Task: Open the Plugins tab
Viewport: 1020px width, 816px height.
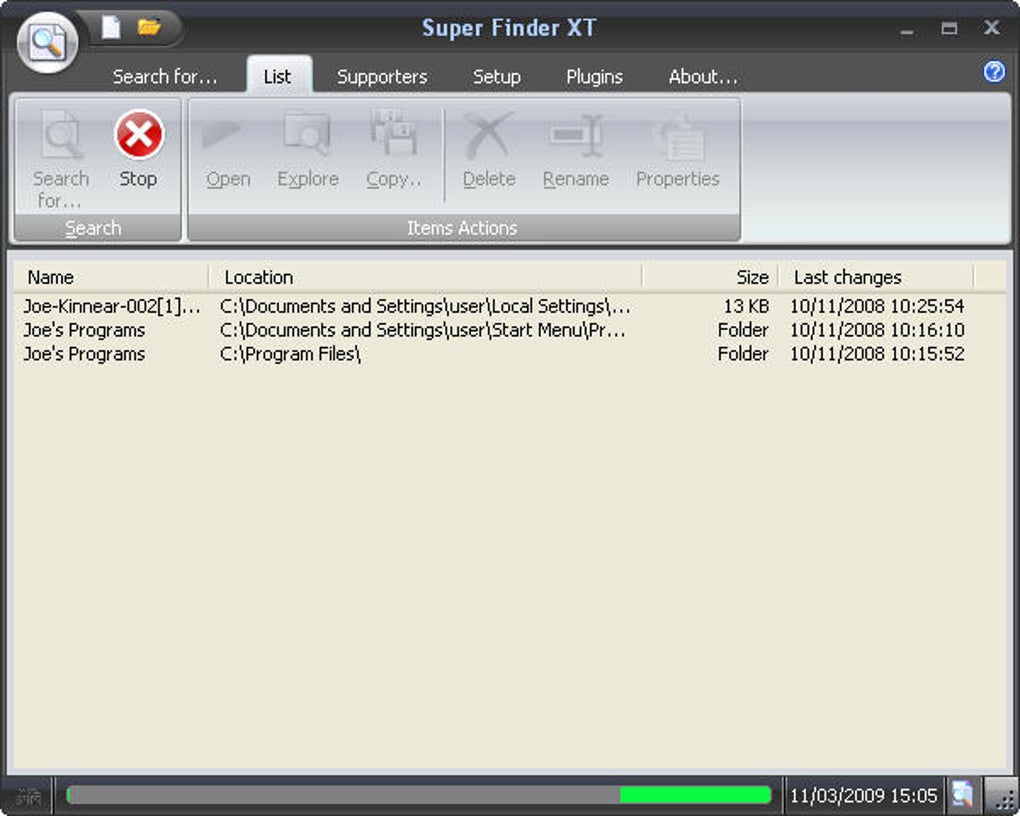Action: 595,77
